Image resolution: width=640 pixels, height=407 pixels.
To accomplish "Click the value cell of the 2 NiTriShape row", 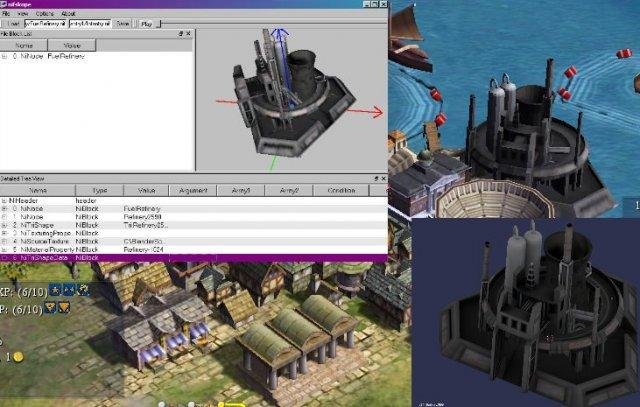I will 146,225.
